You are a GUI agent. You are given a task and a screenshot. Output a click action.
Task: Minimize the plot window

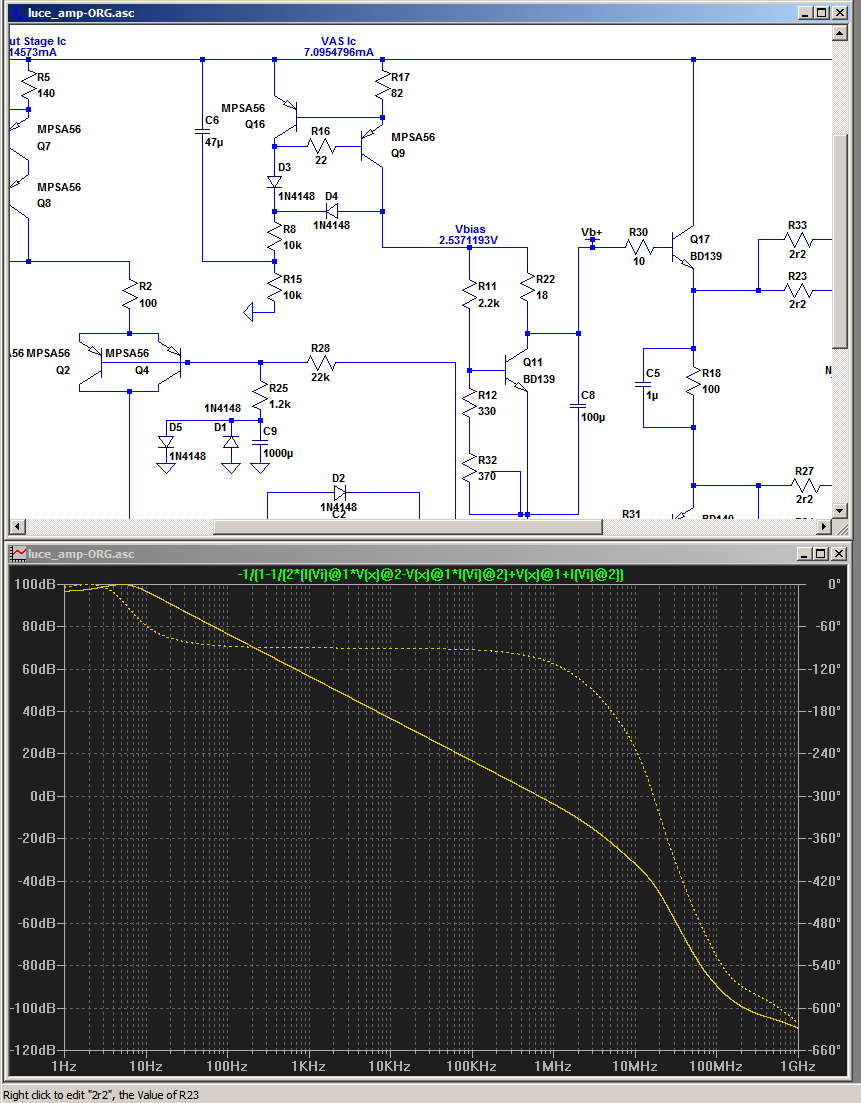[x=805, y=554]
